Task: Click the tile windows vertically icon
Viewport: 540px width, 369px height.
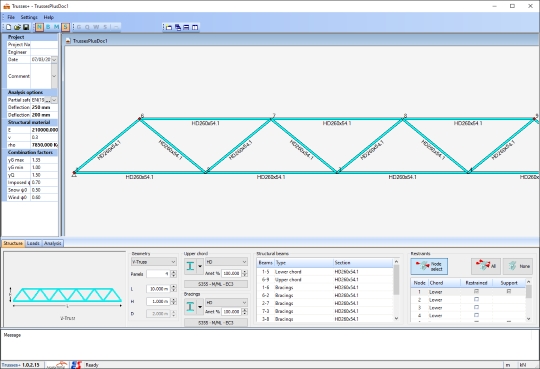Action: 195,27
